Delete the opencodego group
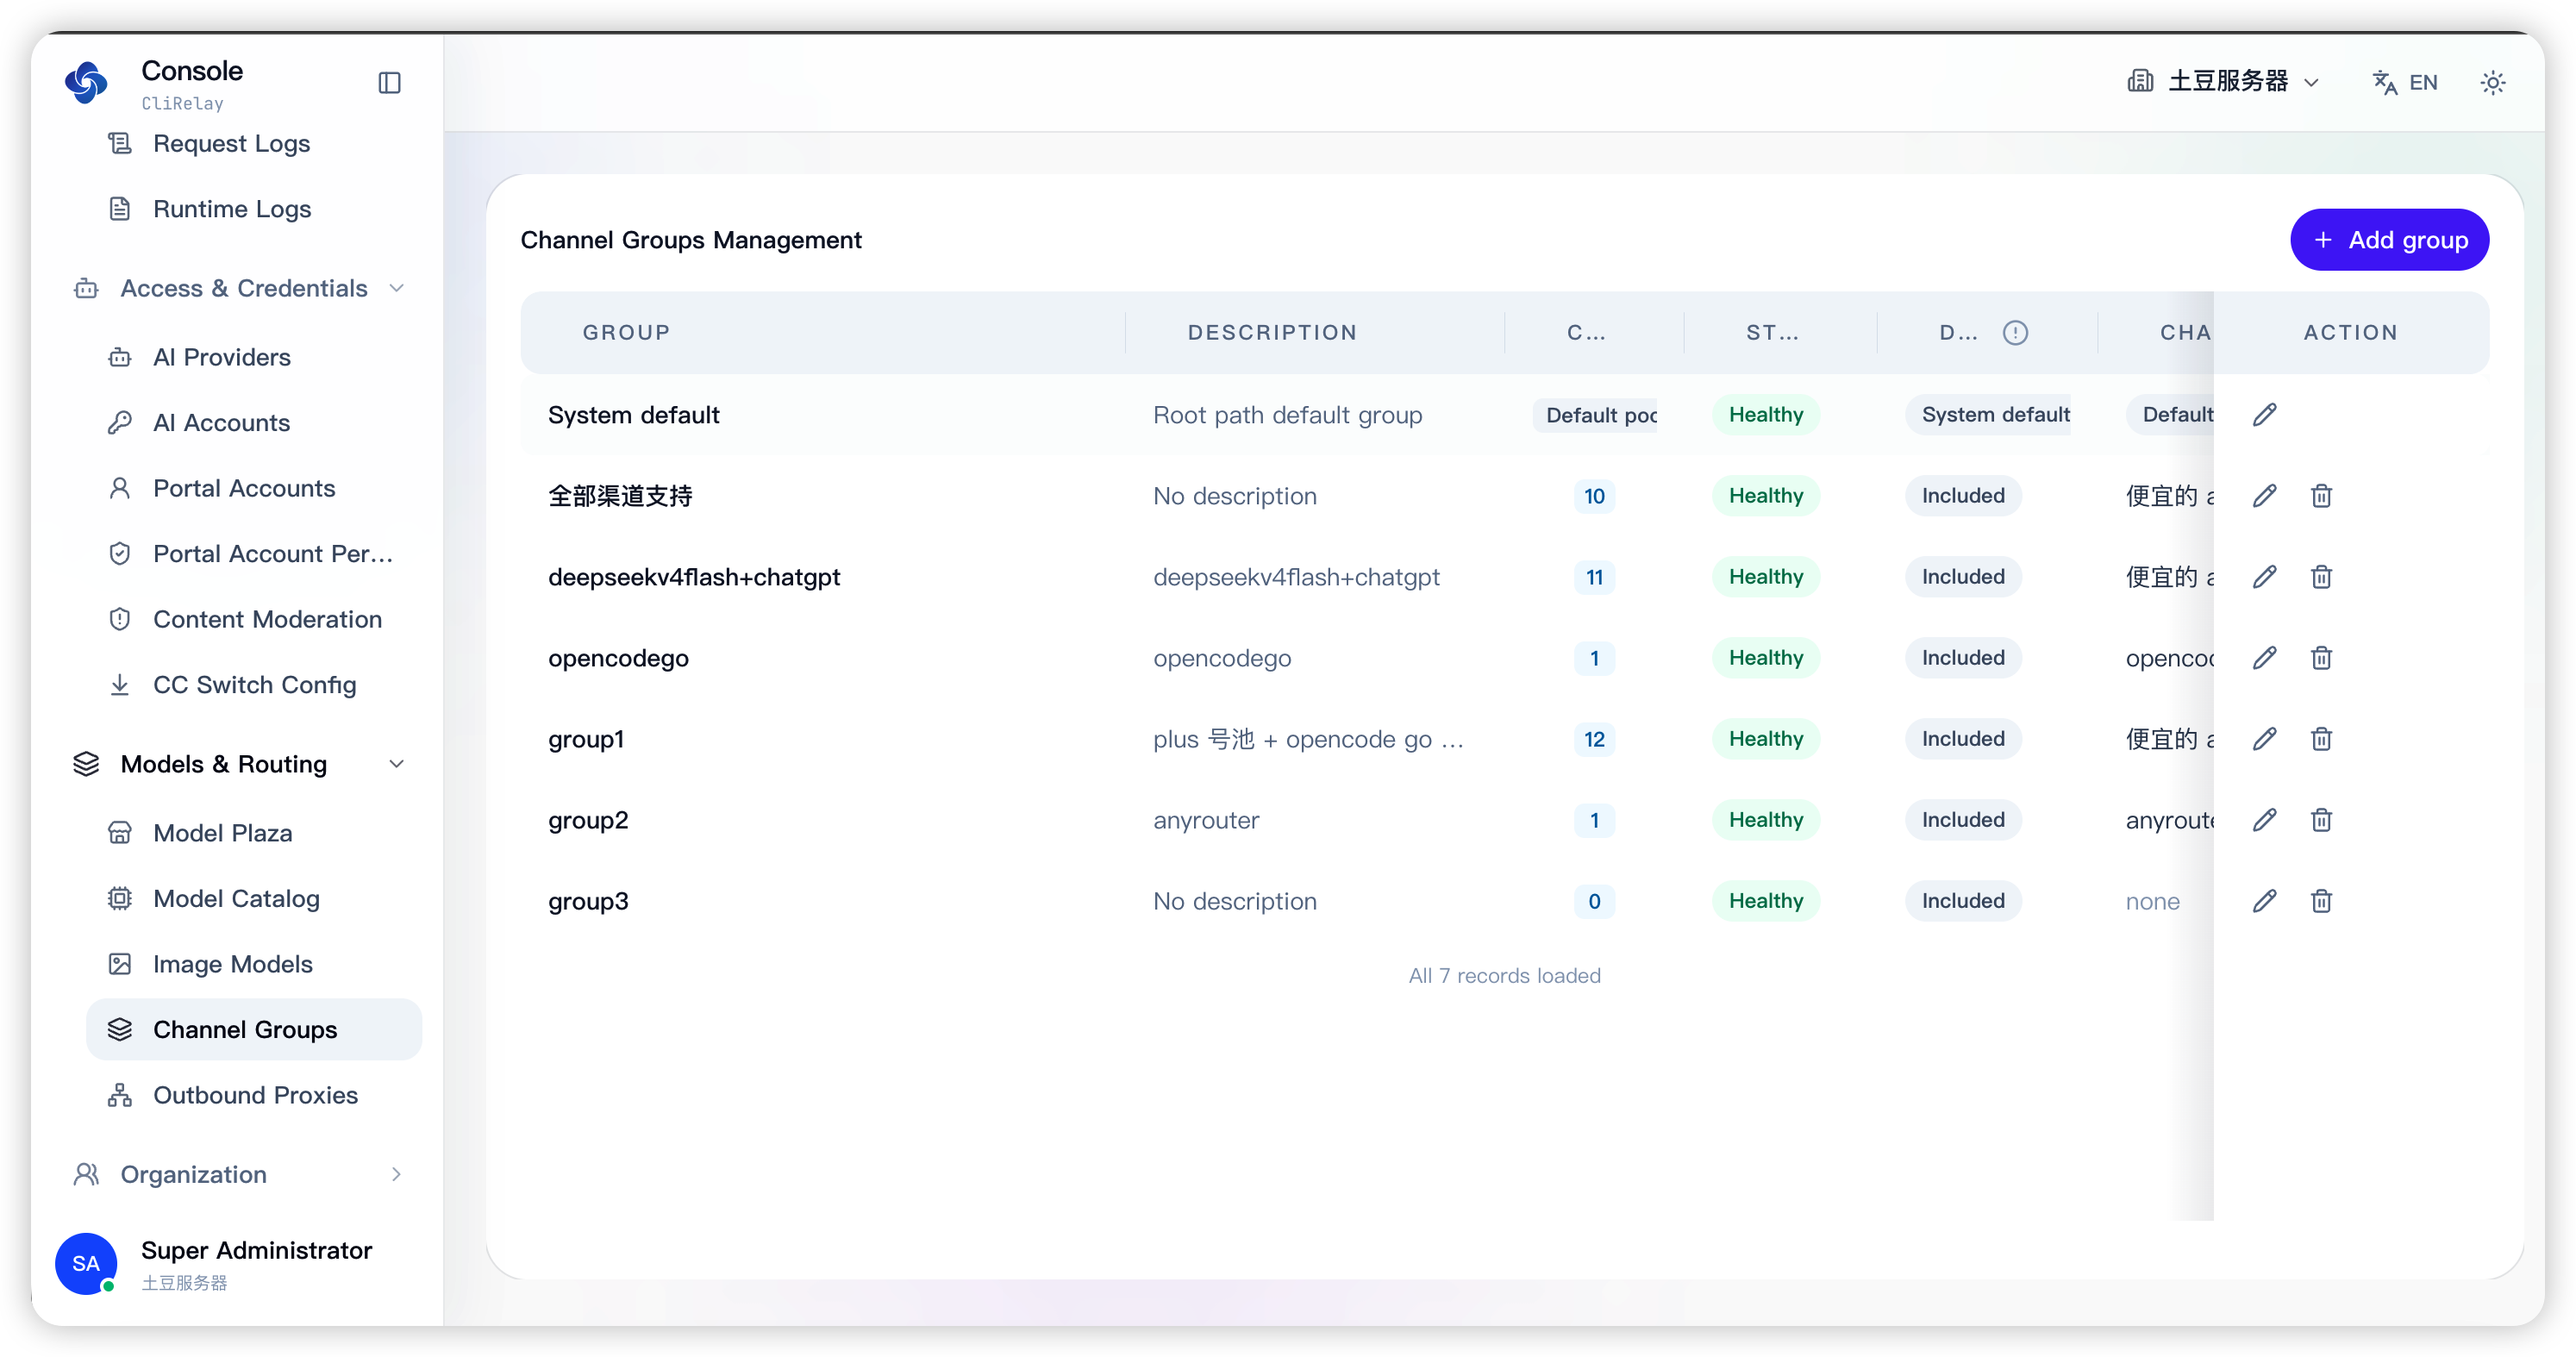2576x1357 pixels. tap(2321, 658)
